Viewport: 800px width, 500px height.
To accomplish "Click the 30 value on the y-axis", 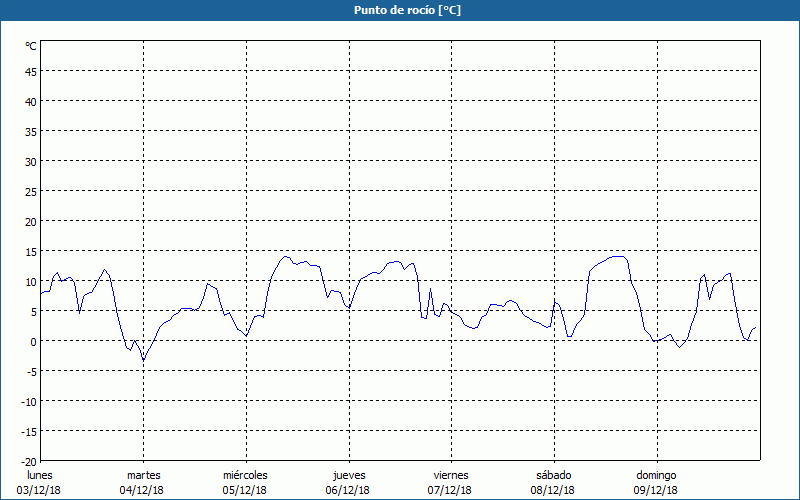I will (31, 161).
